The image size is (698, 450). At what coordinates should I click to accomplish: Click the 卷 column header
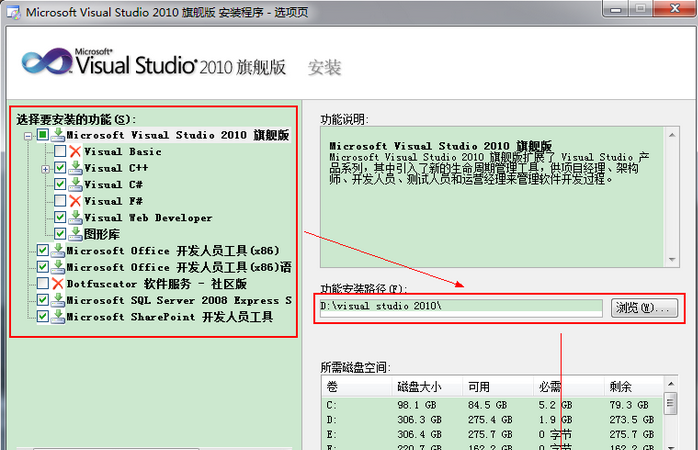356,386
